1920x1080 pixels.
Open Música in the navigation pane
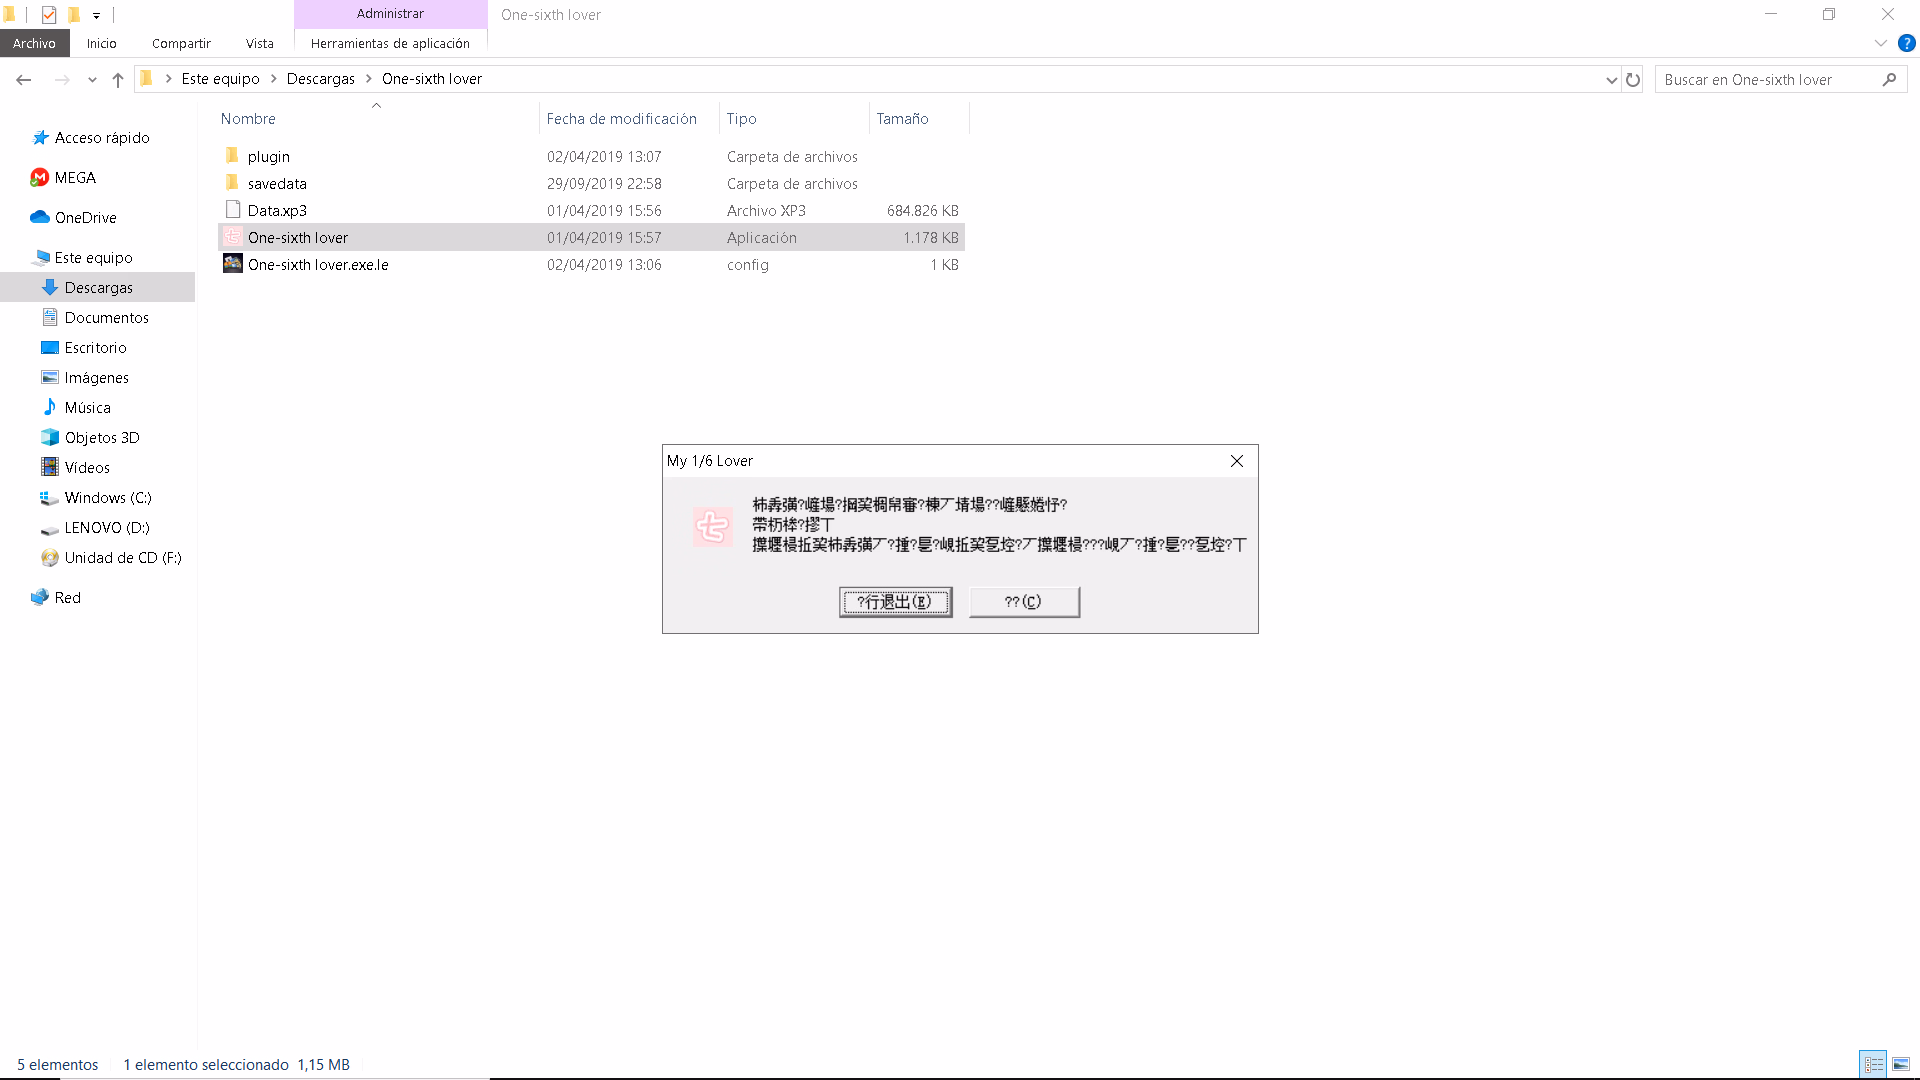87,408
